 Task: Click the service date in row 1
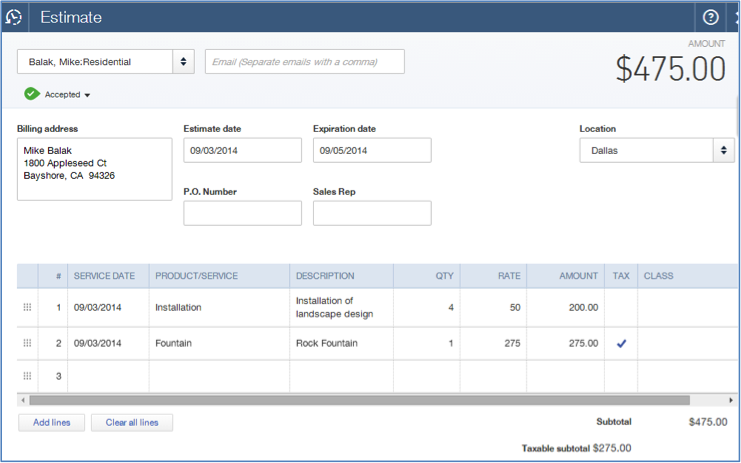coord(108,308)
